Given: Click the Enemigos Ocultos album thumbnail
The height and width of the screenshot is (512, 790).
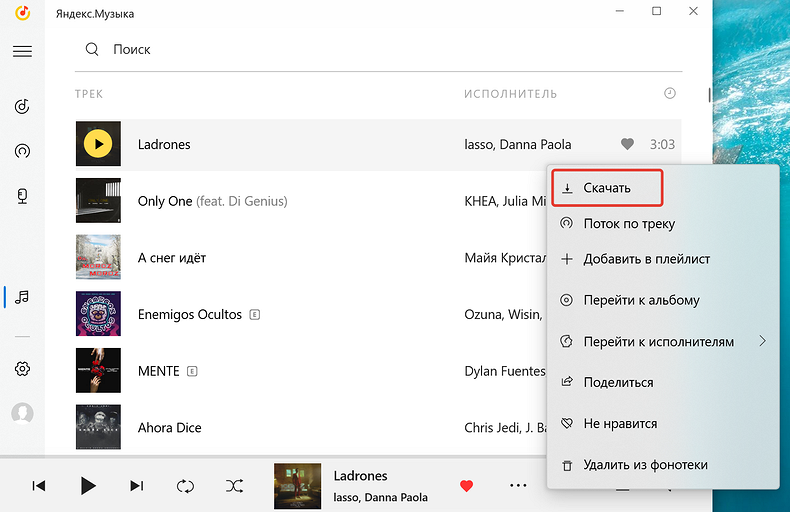Looking at the screenshot, I should tap(98, 314).
